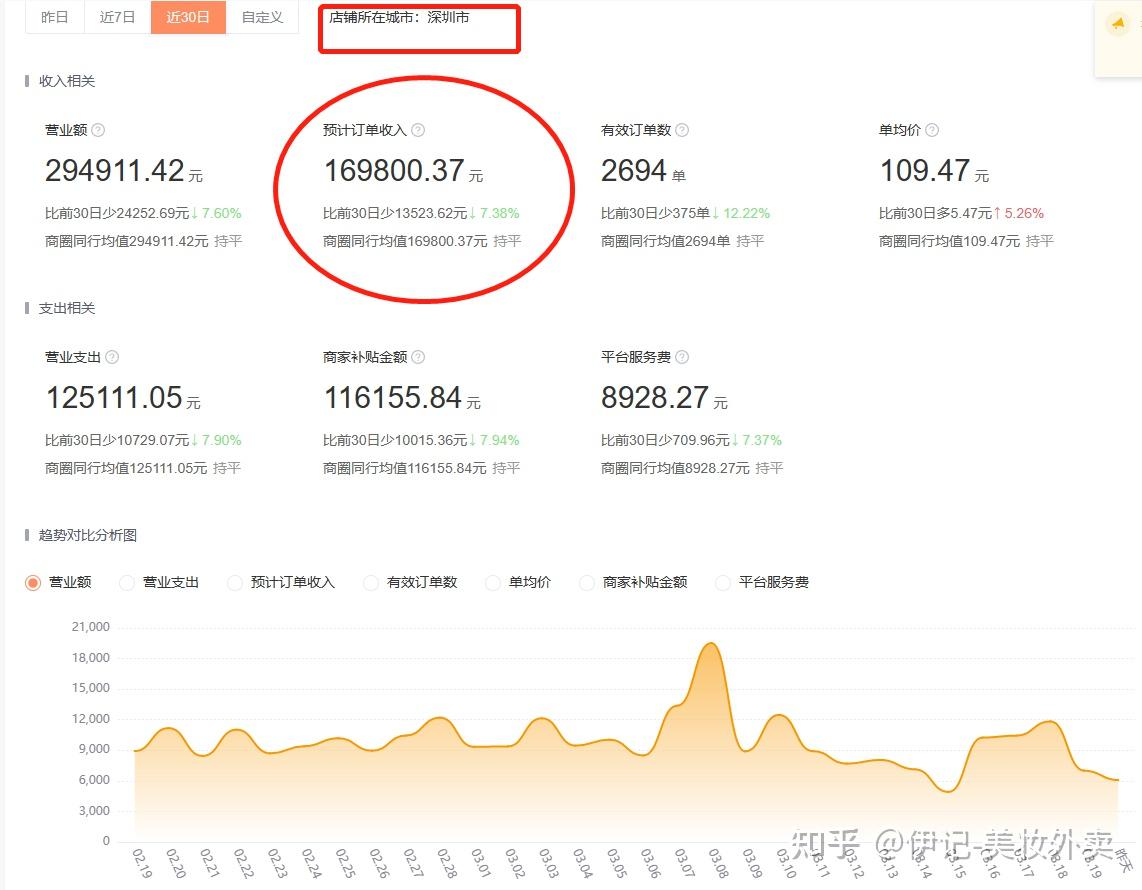1142x890 pixels.
Task: Open the 平台服务费 help icon
Action: 681,357
